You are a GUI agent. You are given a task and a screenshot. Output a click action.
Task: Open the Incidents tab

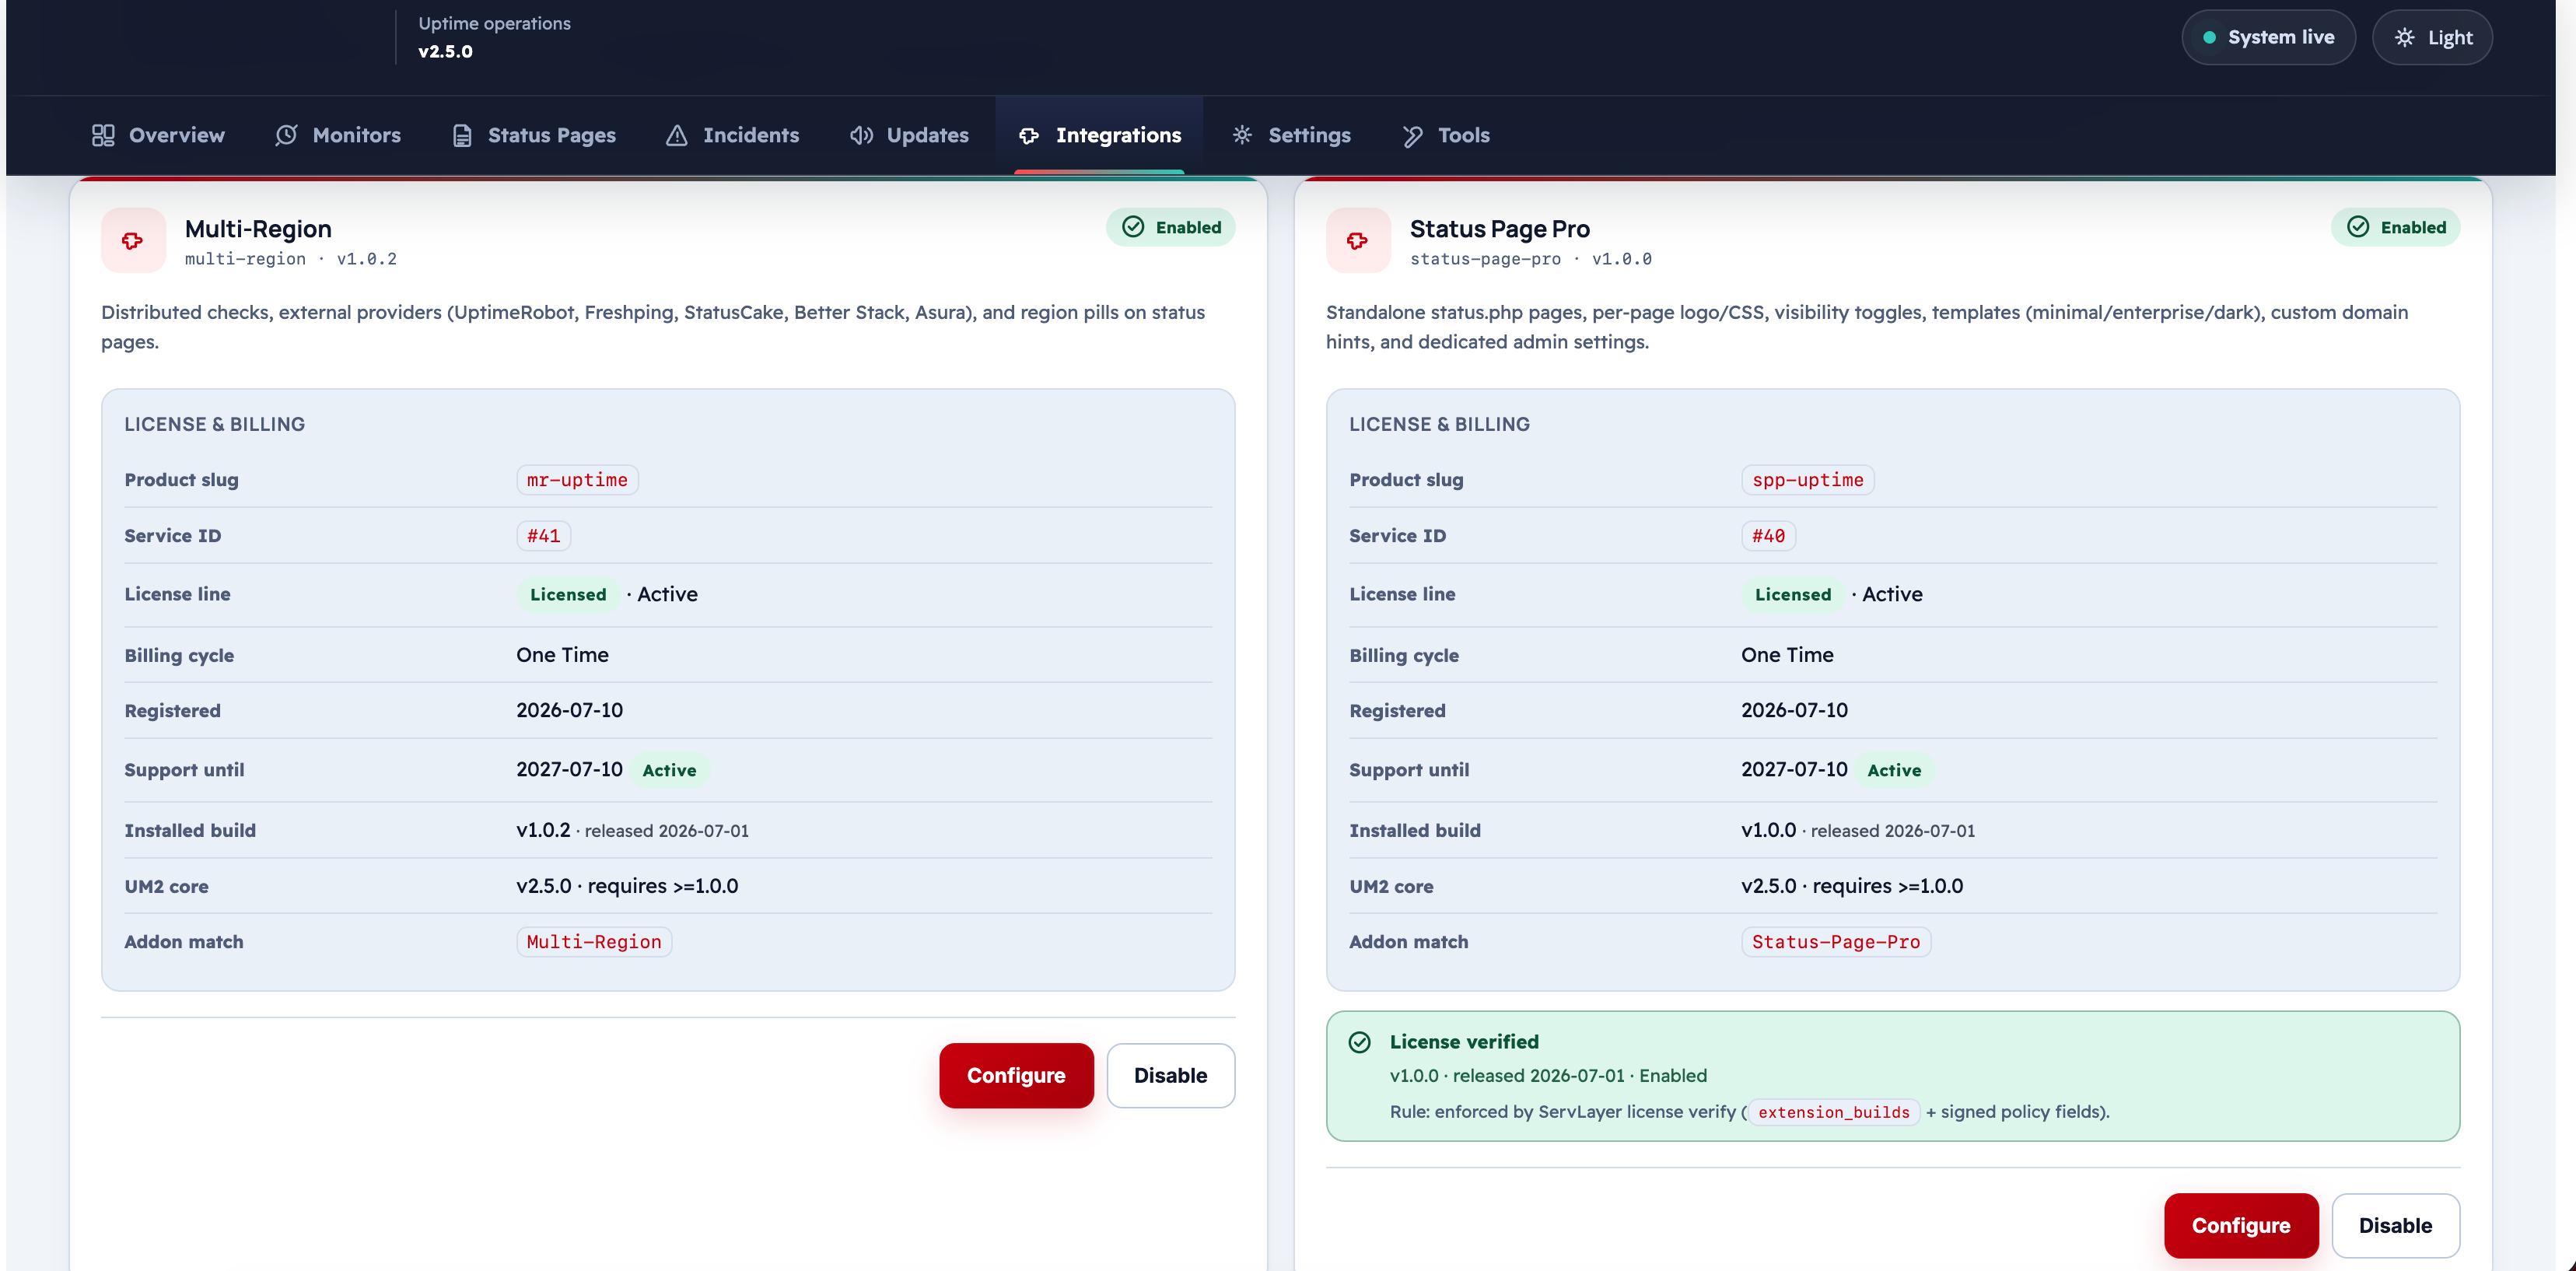point(733,135)
